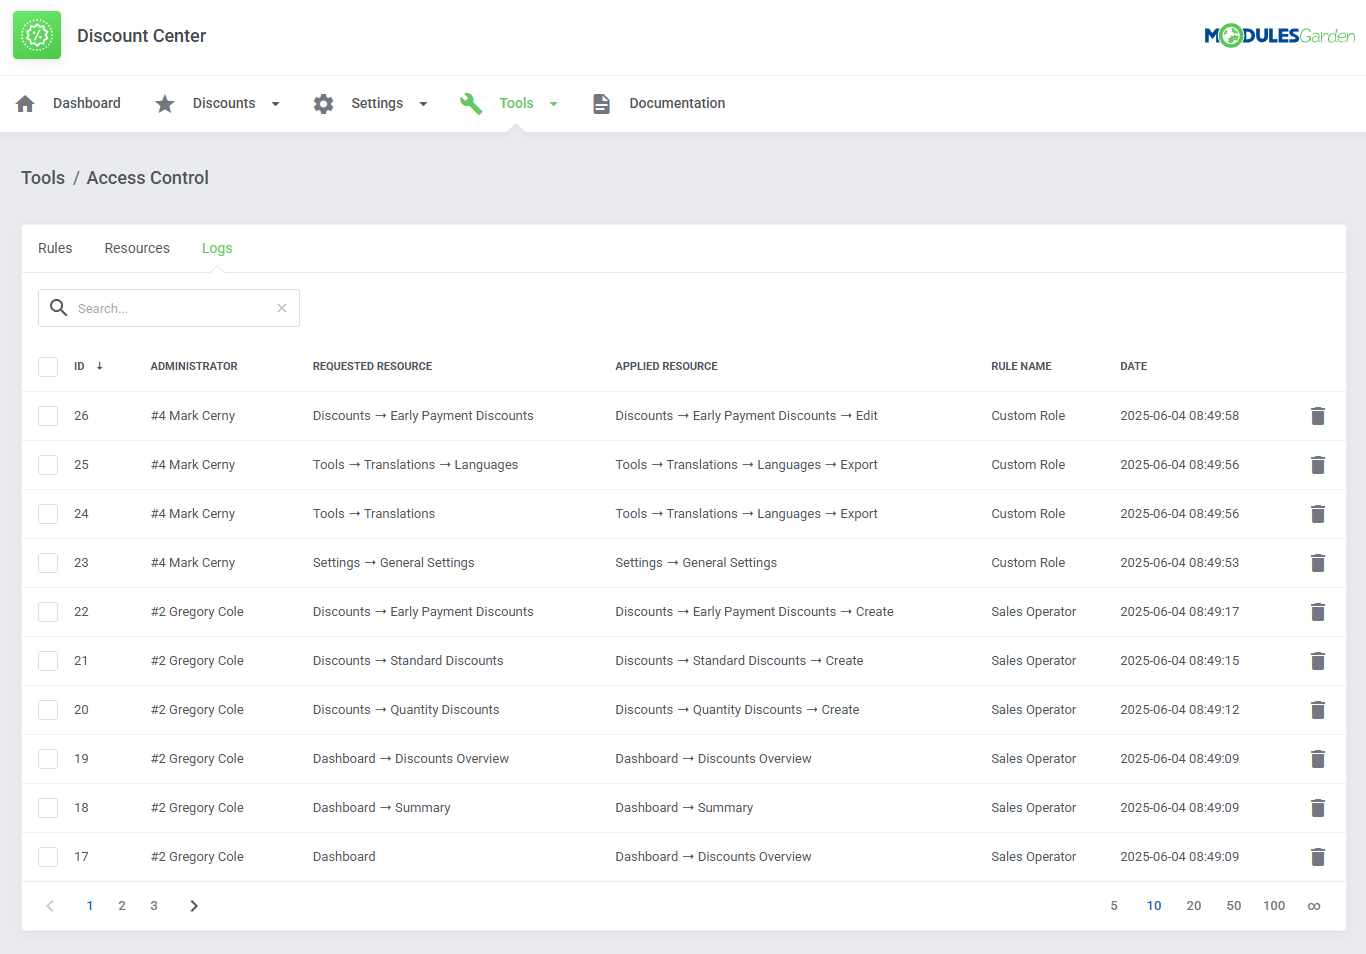
Task: Open the Resources tab
Action: 137,247
